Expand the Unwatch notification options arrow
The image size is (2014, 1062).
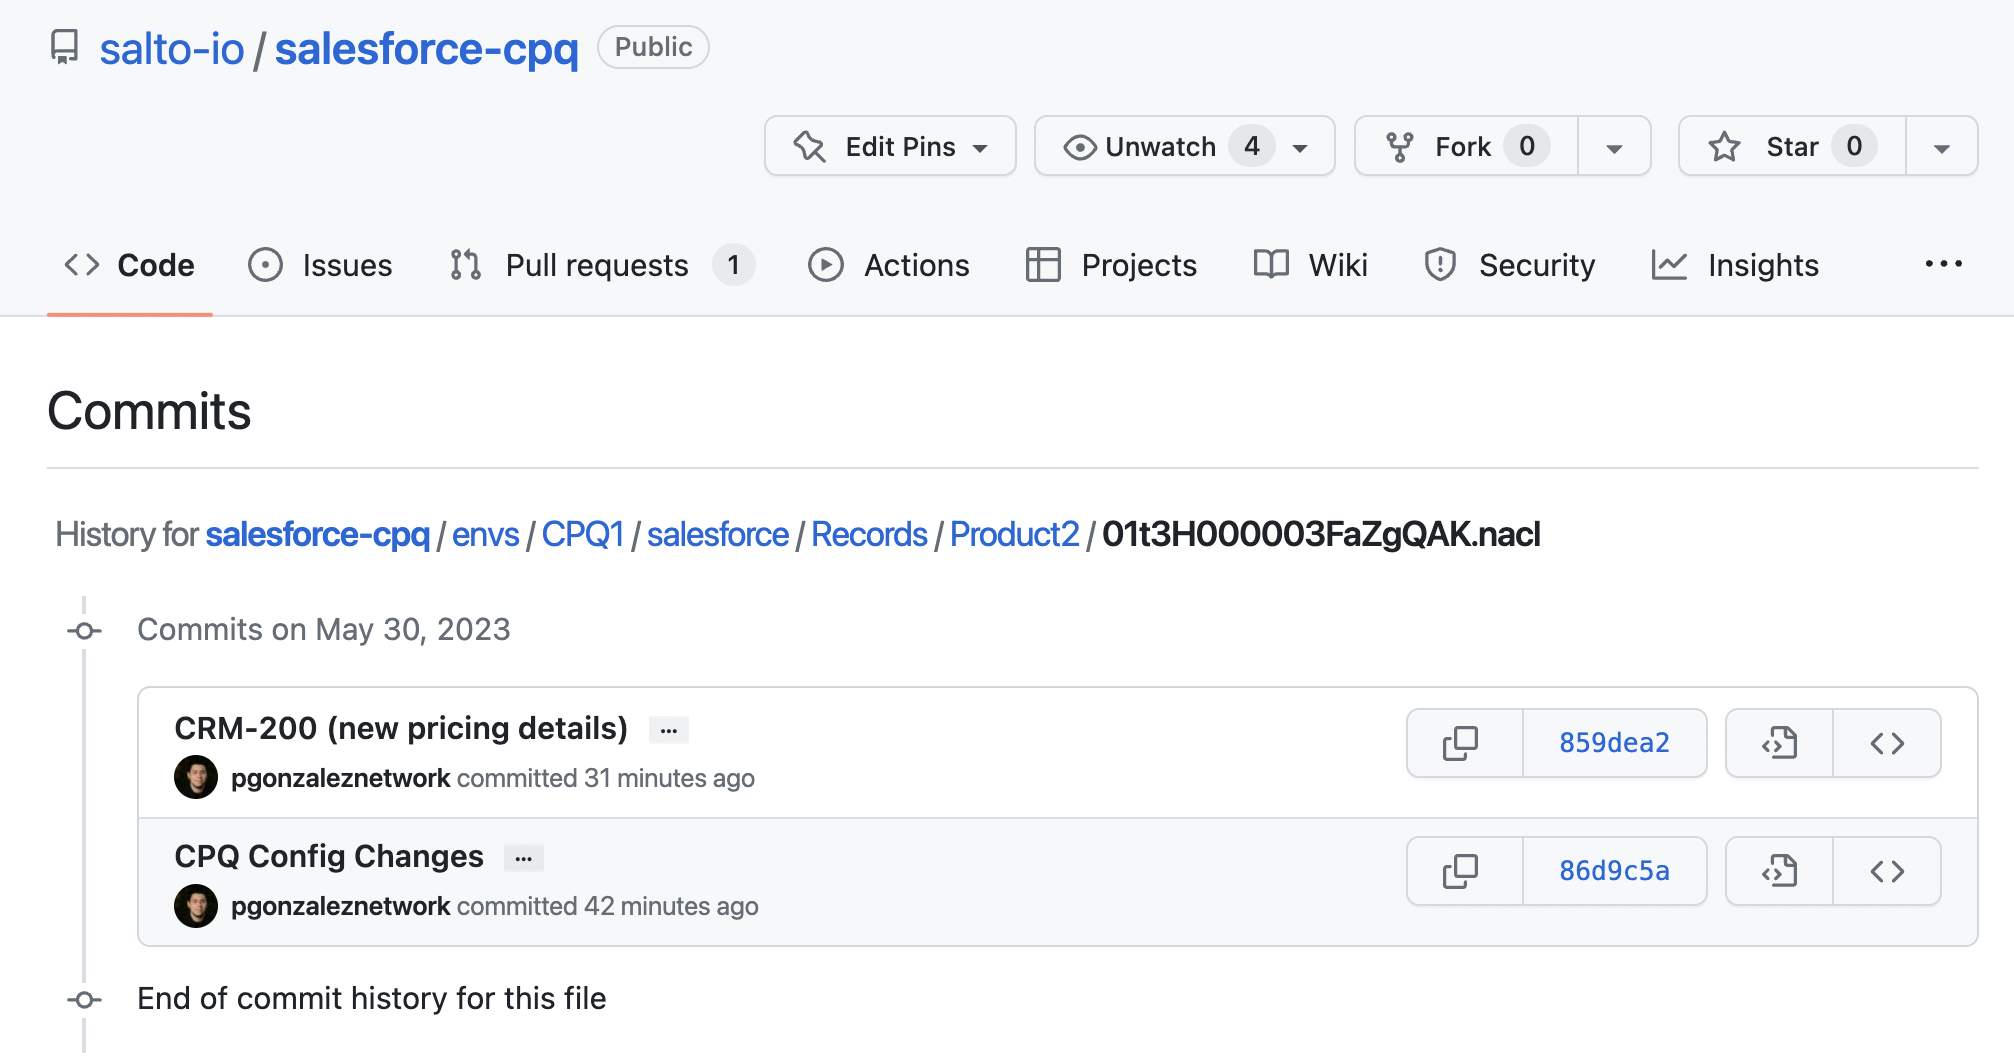[1300, 148]
